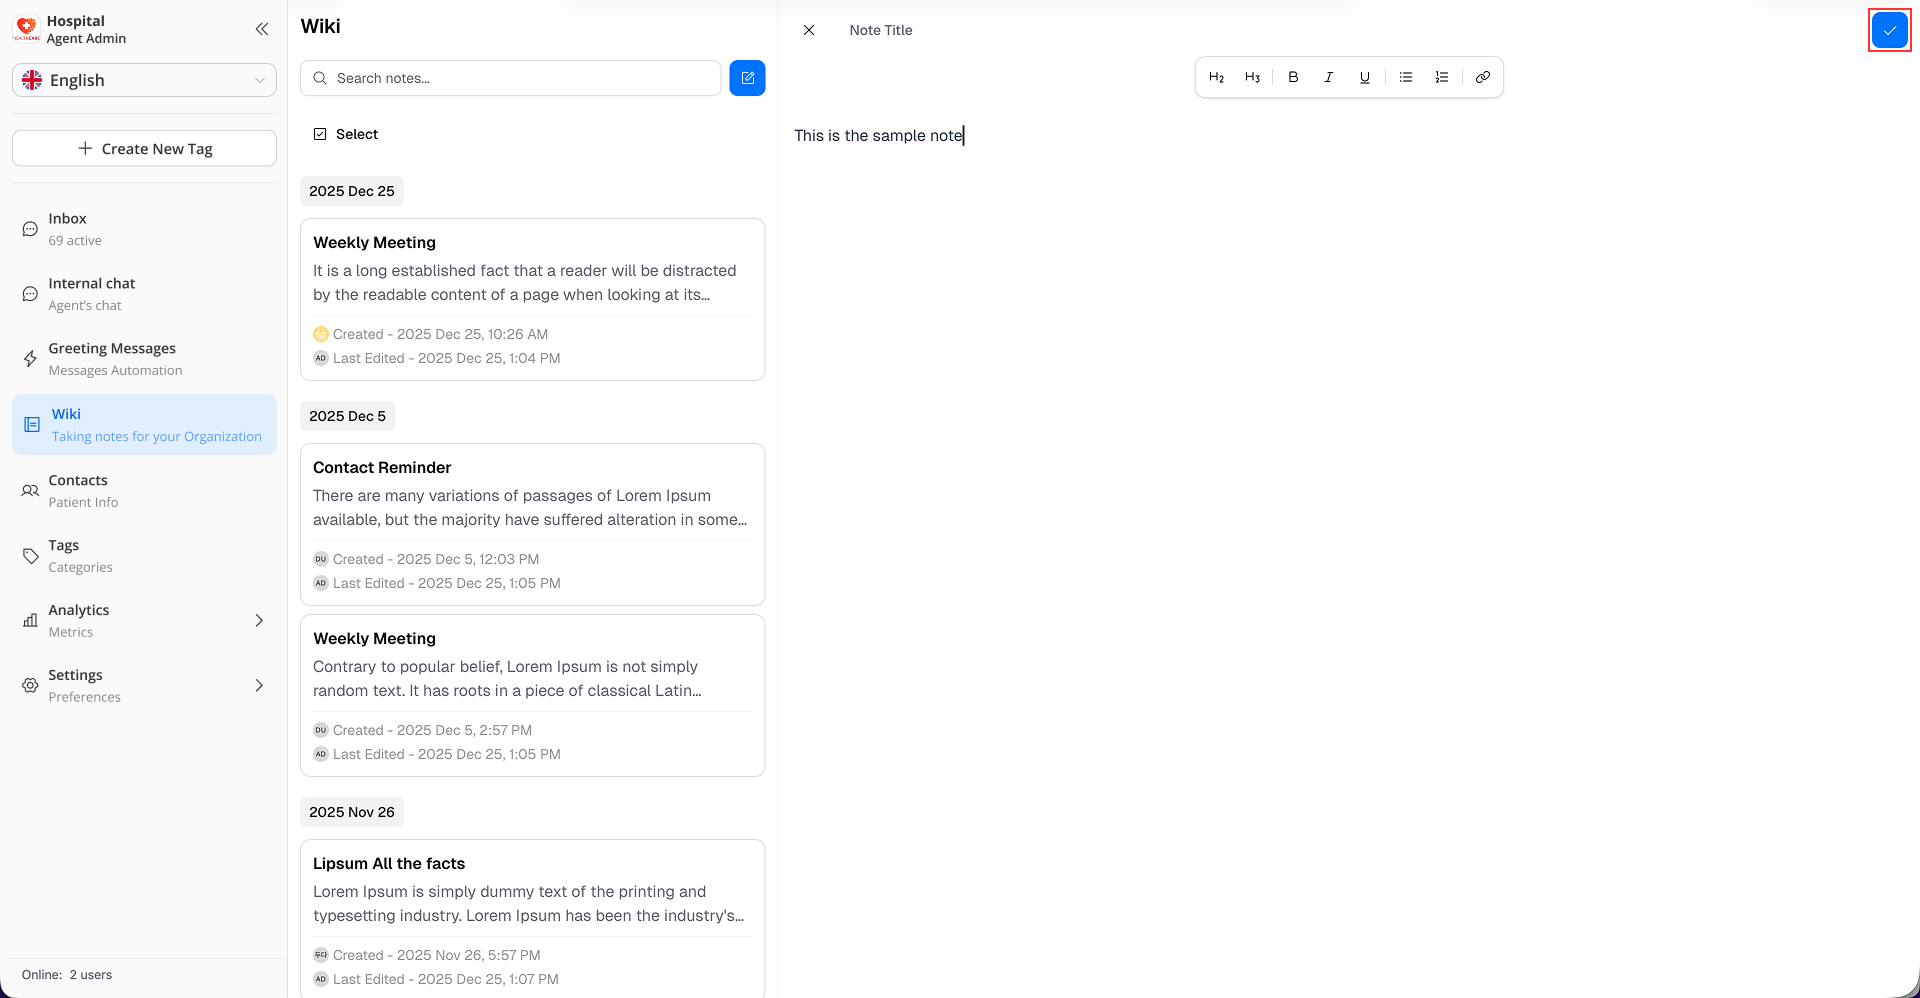Close the note editor with the X

pyautogui.click(x=809, y=30)
